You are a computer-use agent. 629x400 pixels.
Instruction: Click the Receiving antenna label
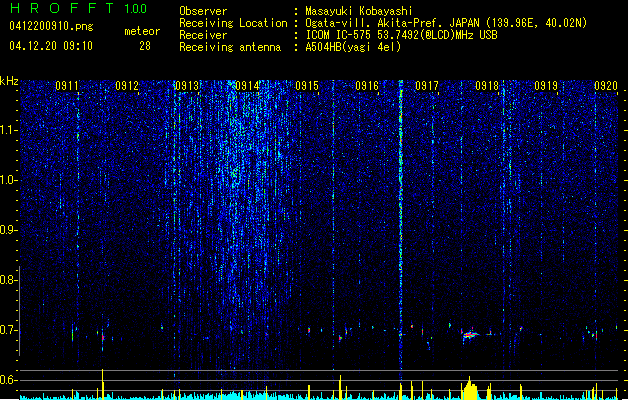[230, 47]
